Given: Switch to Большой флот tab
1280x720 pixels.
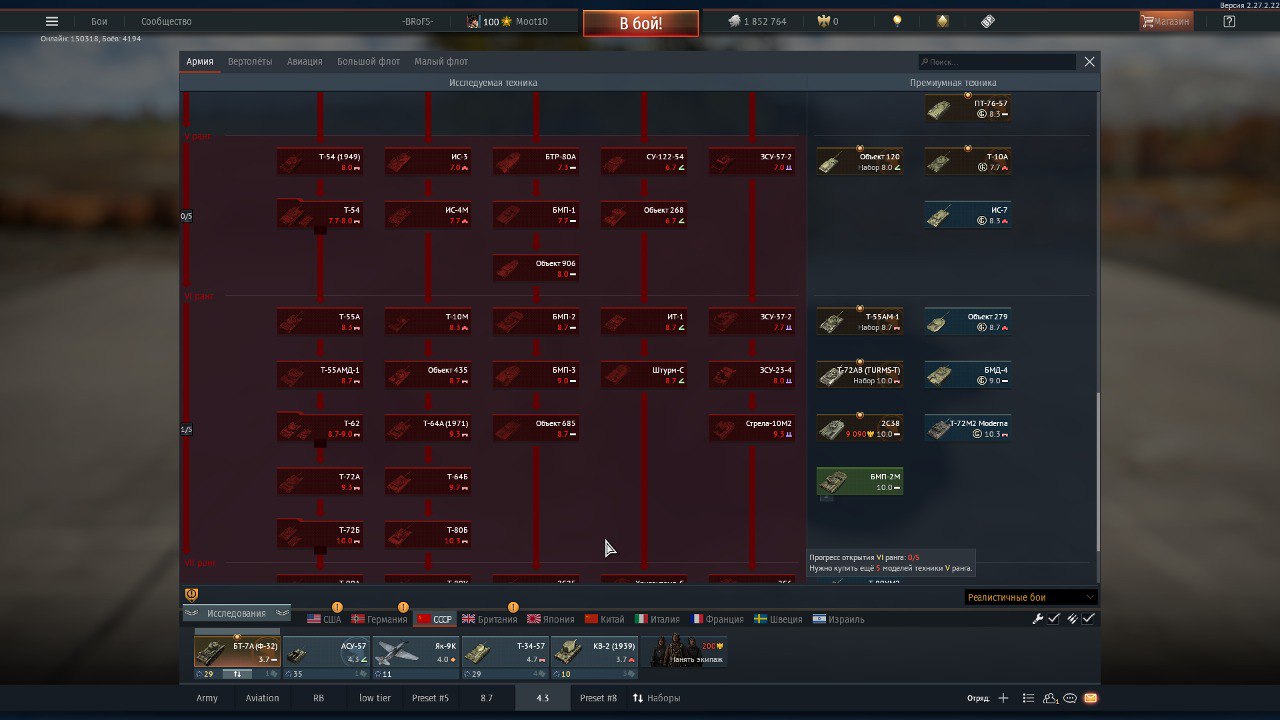Looking at the screenshot, I should coord(368,61).
